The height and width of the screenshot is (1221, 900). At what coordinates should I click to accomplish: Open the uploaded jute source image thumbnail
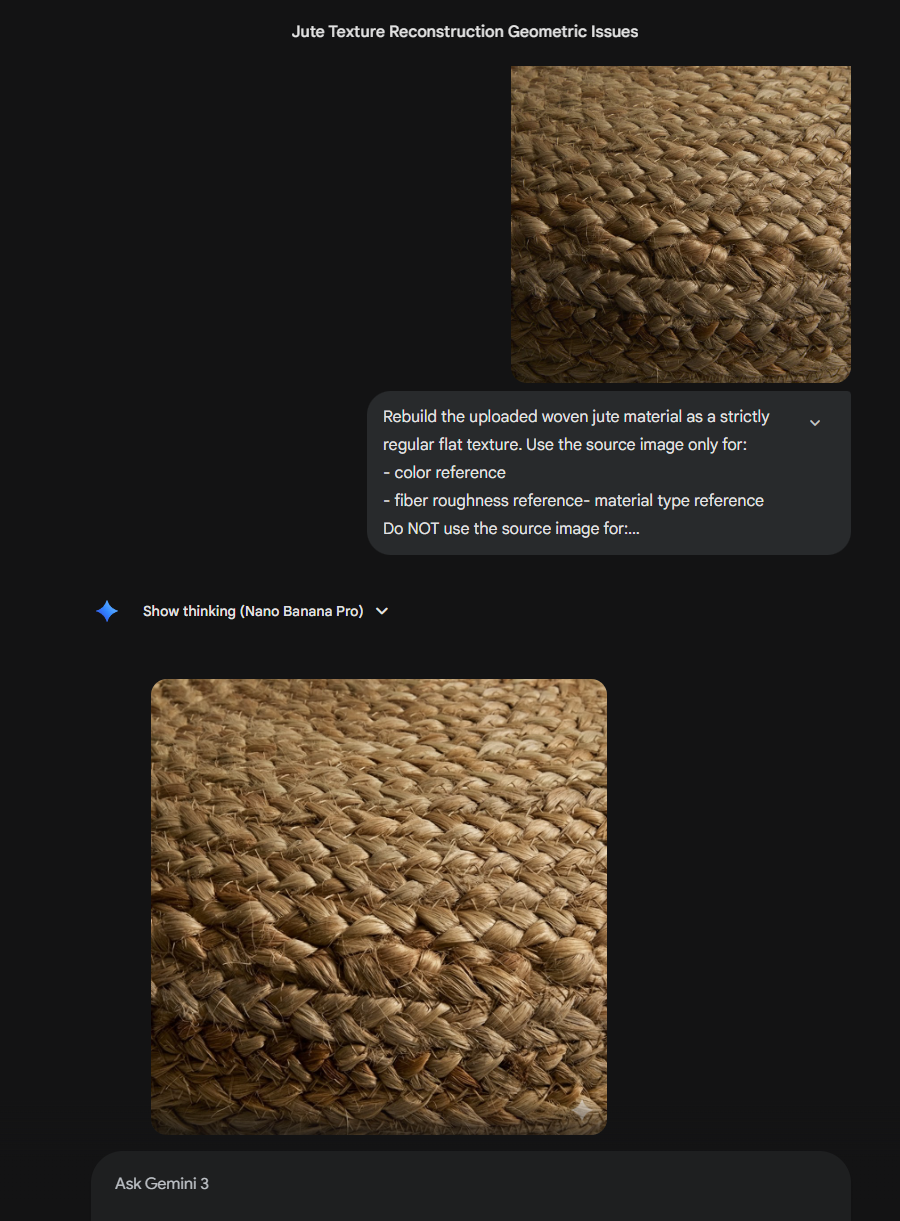coord(681,224)
